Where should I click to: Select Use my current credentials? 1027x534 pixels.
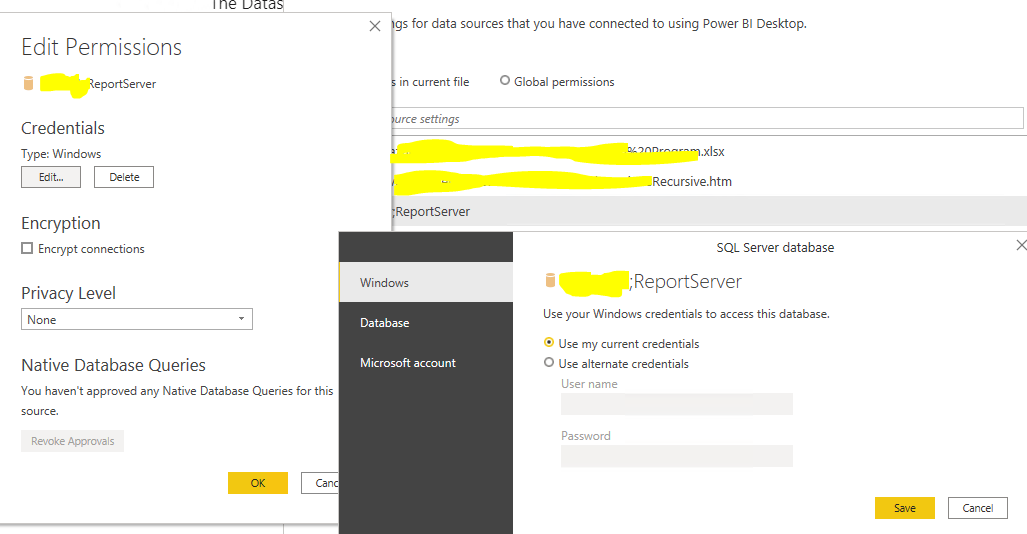tap(549, 343)
